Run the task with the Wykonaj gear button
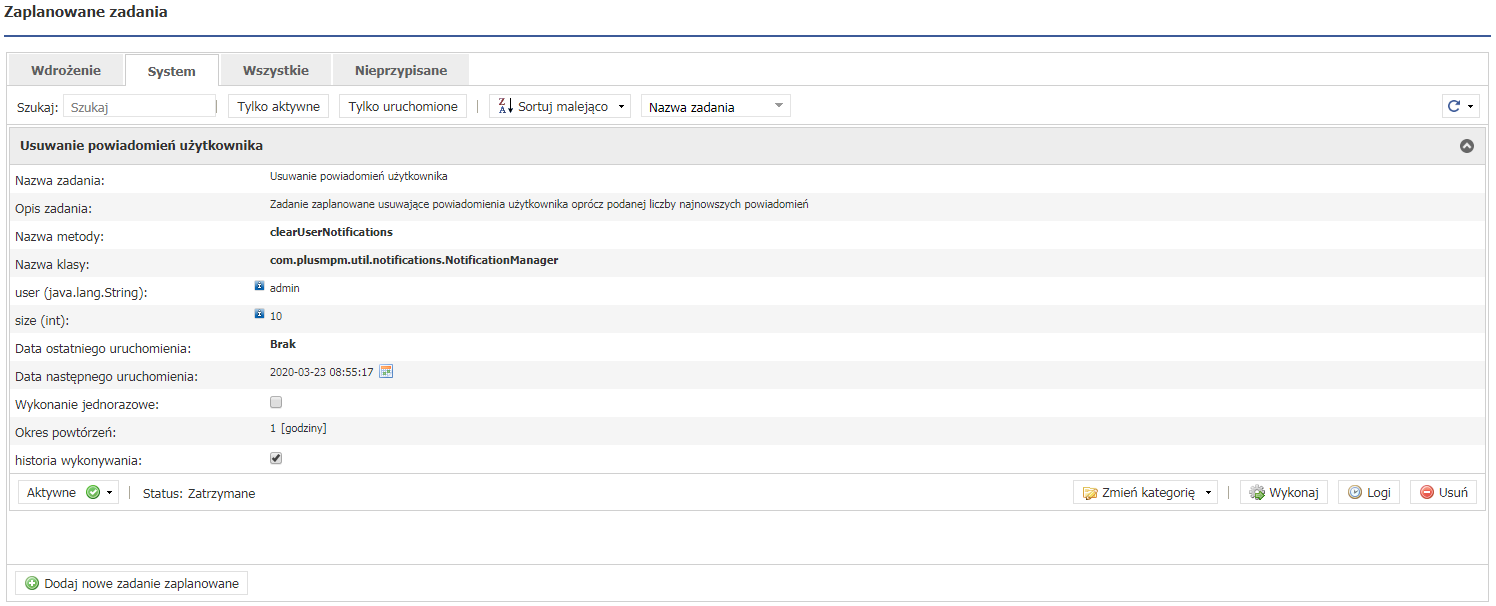Viewport: 1496px width, 606px height. [1284, 492]
